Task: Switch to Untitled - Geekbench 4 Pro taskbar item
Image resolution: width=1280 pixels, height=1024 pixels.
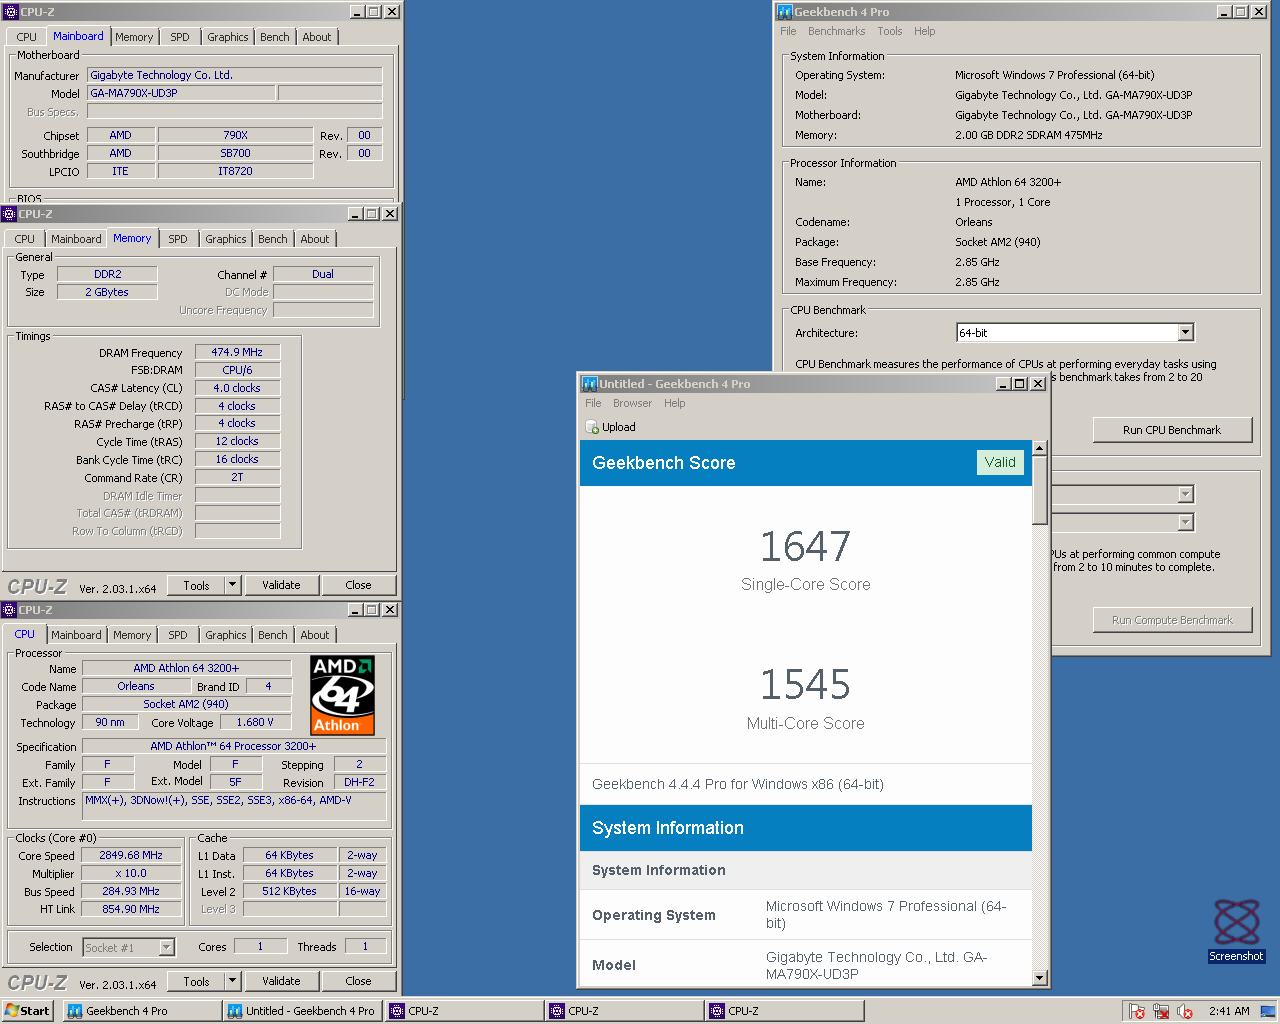Action: 302,1011
